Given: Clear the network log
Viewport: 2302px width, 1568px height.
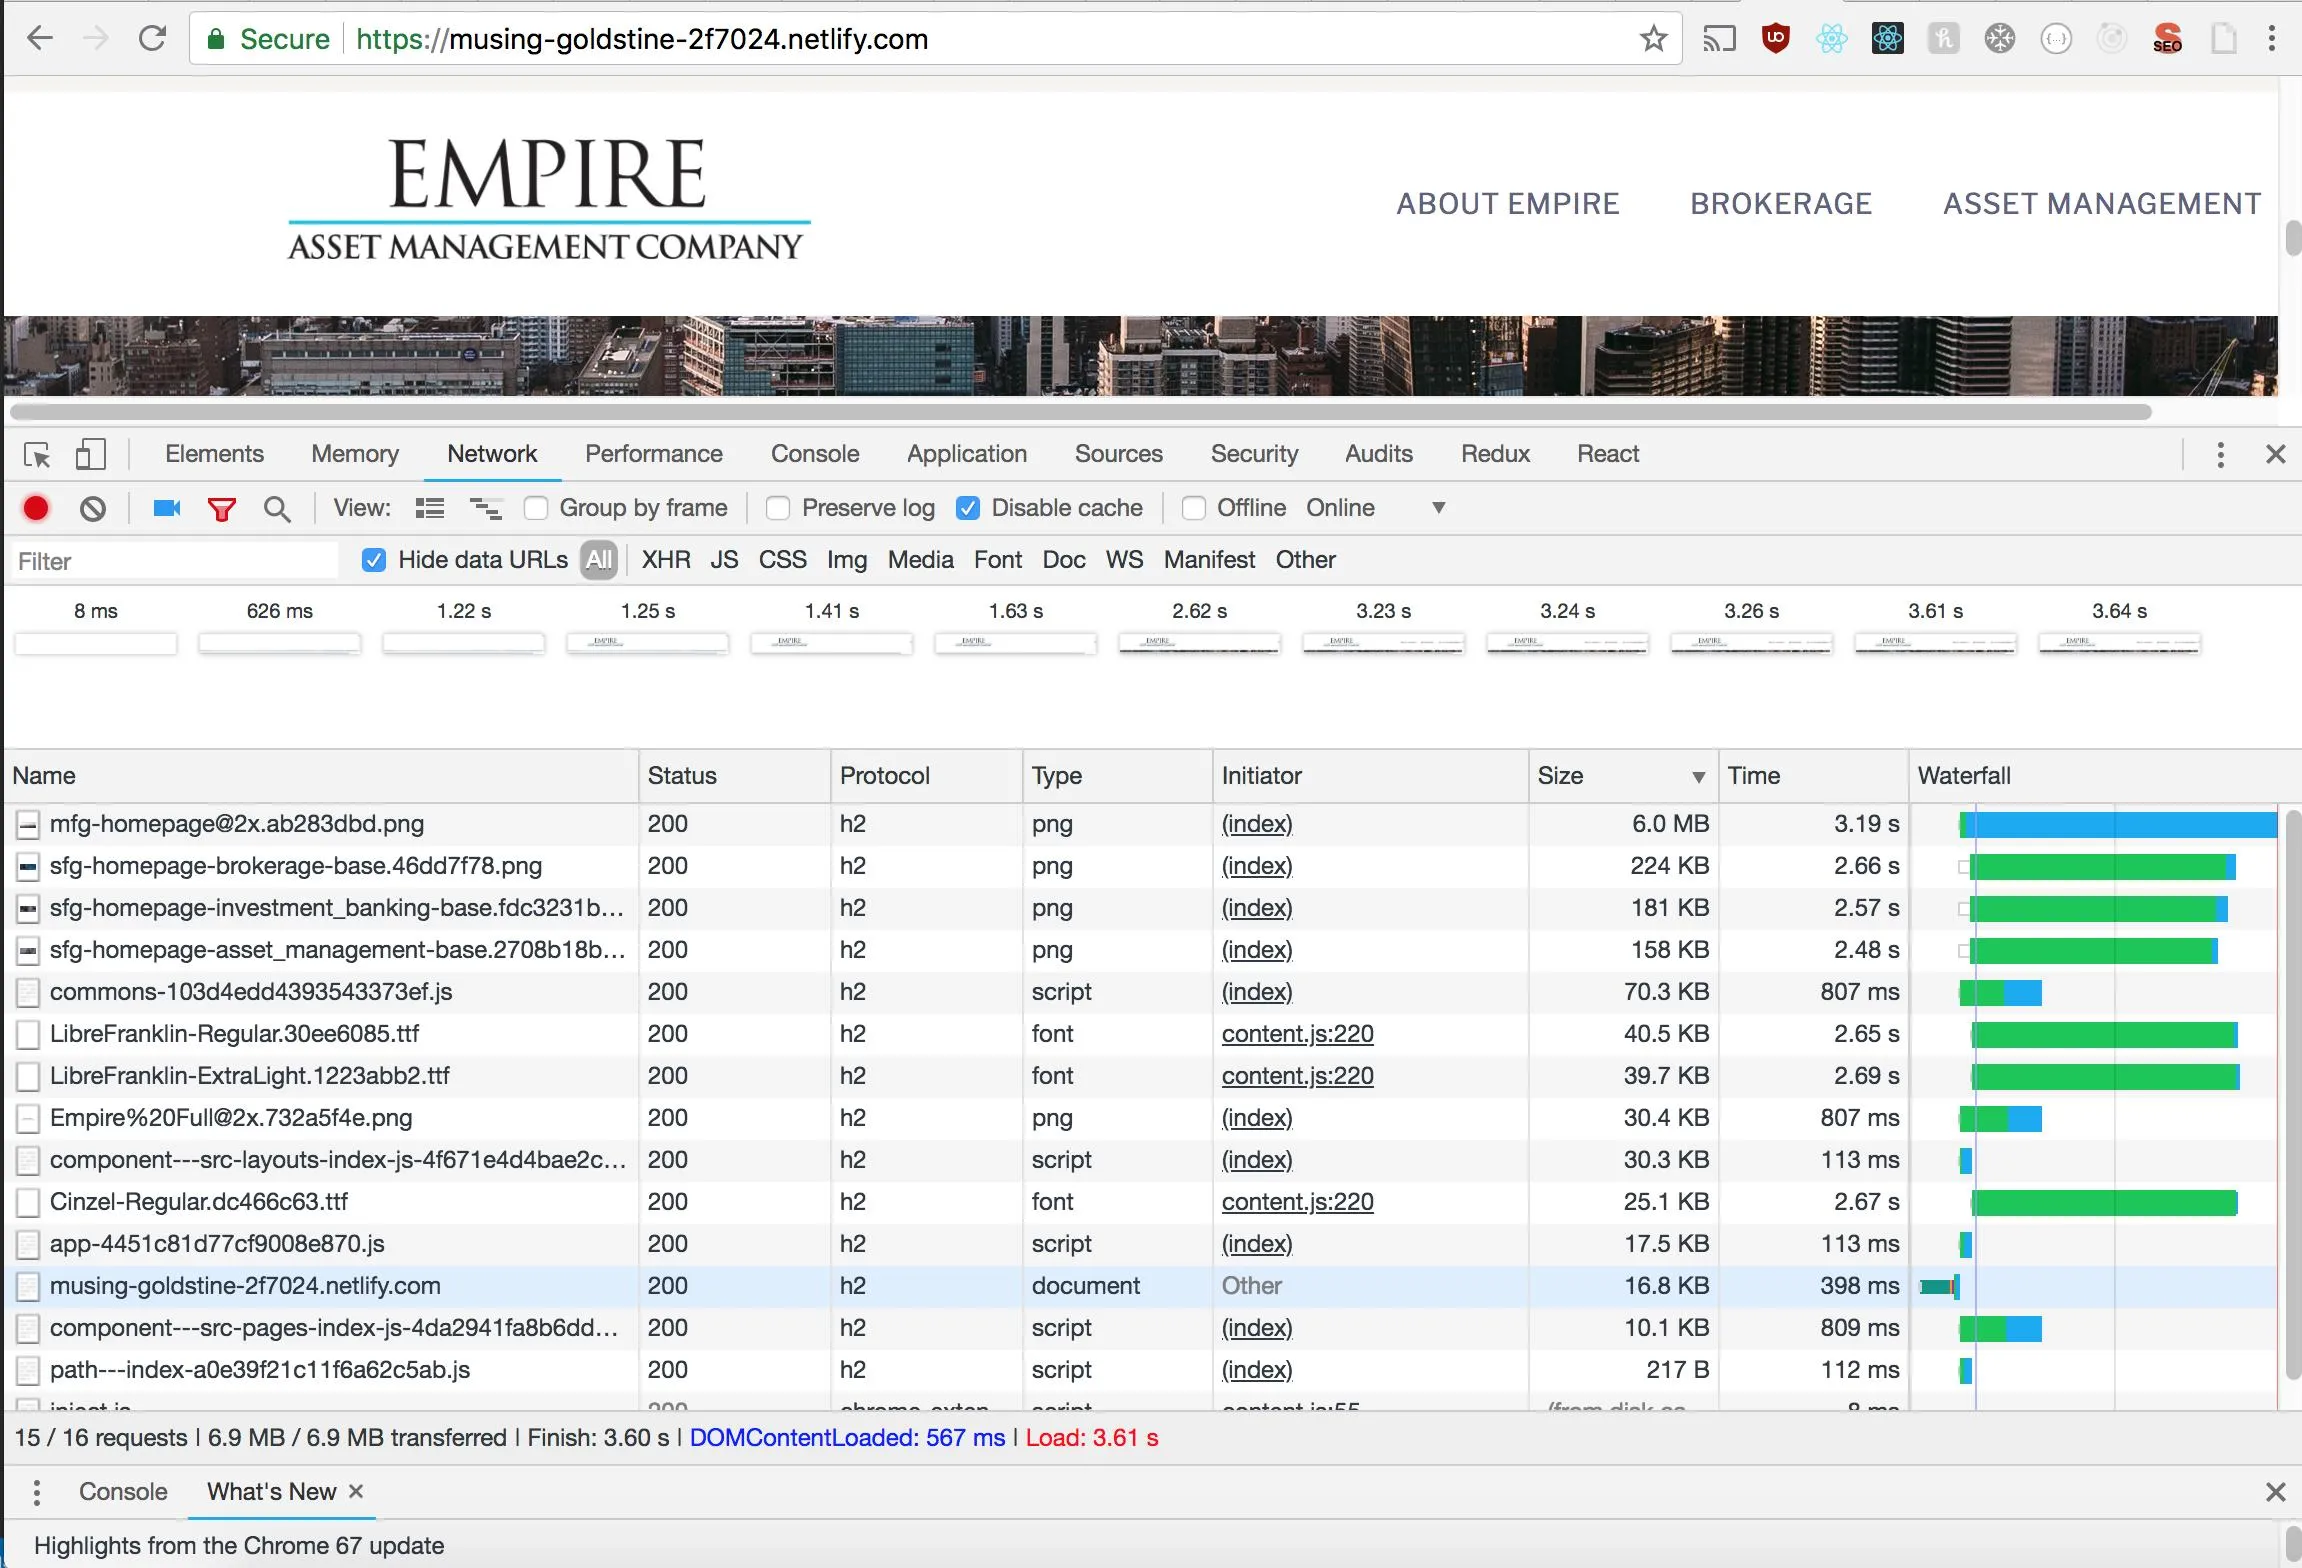Looking at the screenshot, I should (93, 508).
